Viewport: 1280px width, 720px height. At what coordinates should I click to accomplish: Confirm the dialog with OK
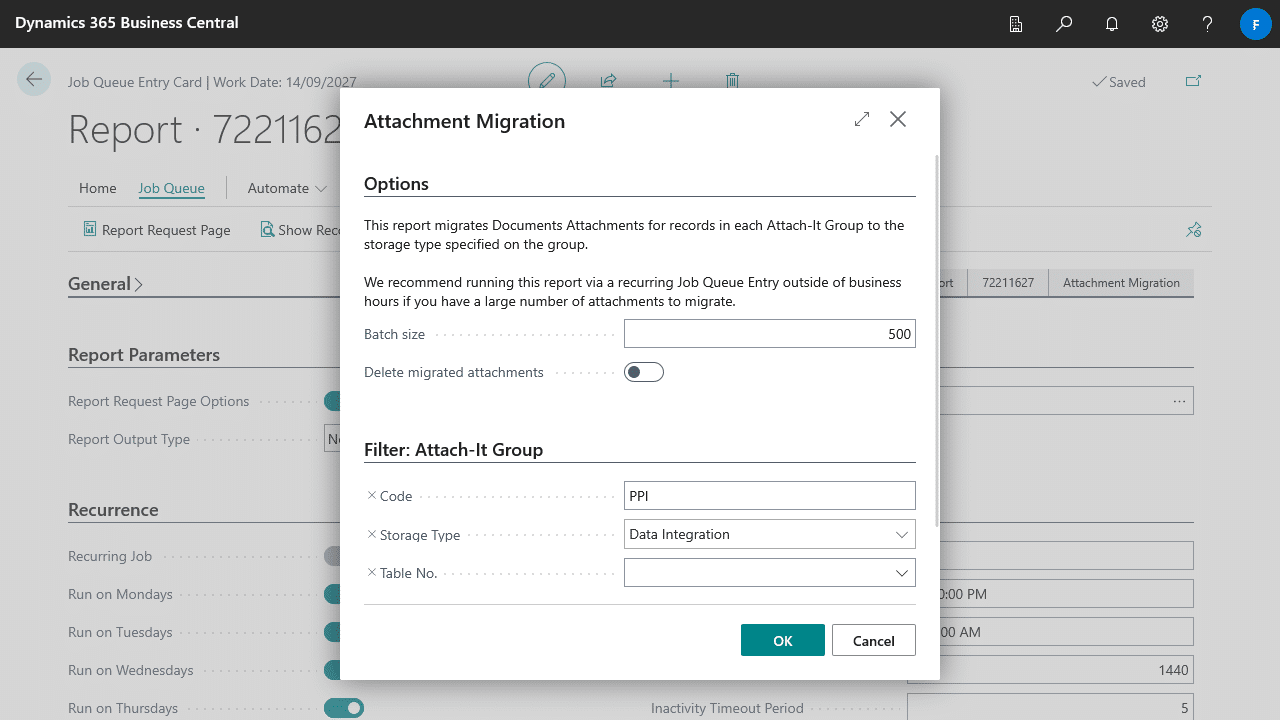tap(782, 640)
